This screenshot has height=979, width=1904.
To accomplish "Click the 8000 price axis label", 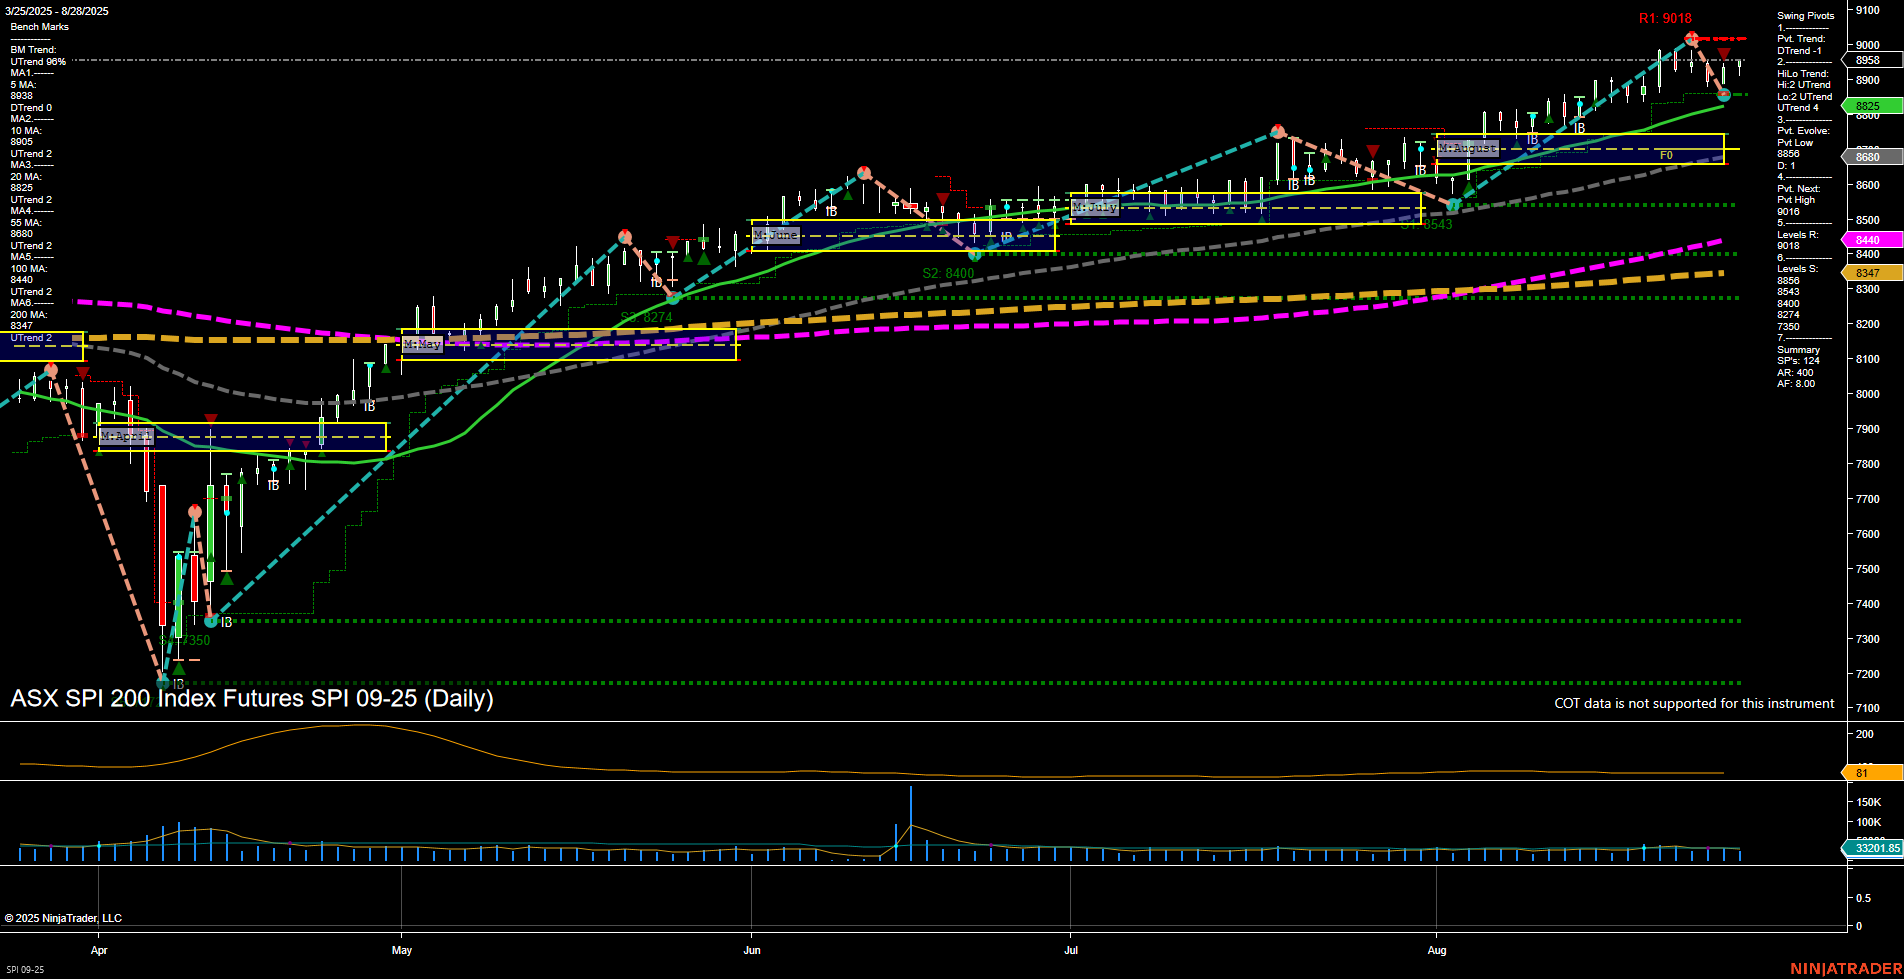I will point(1868,394).
